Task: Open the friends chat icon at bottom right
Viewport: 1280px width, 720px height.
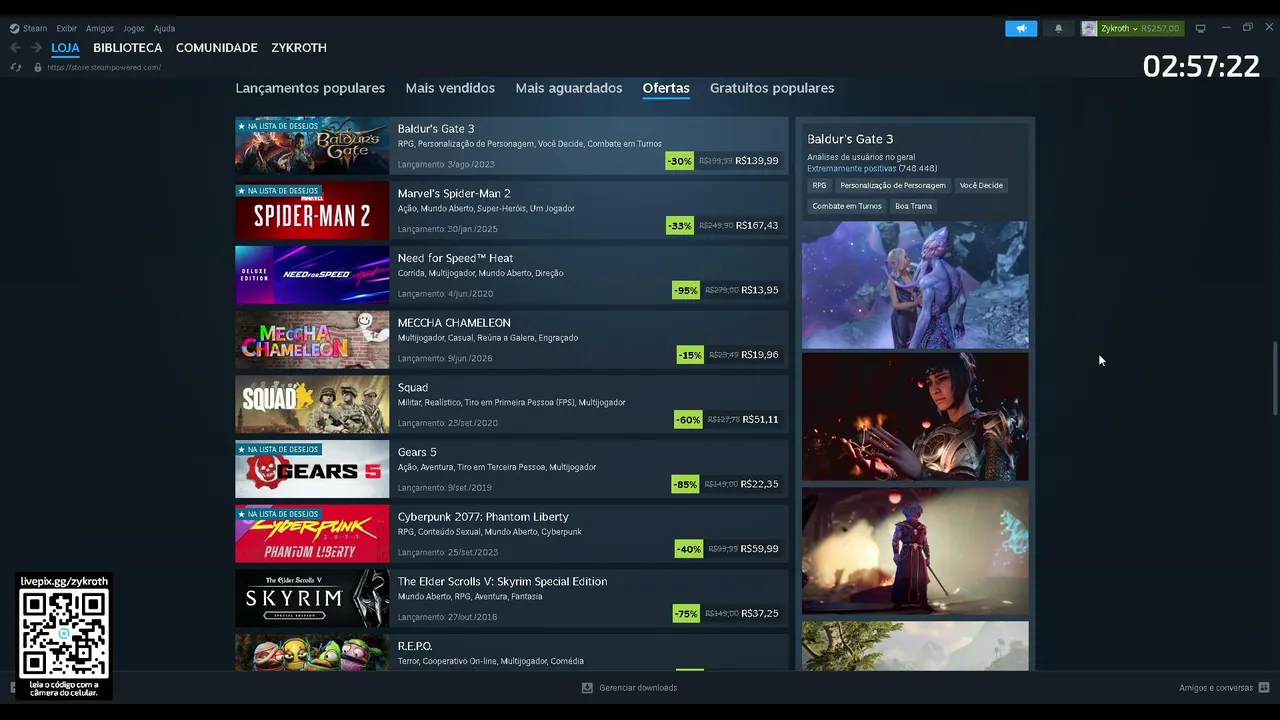Action: point(1264,688)
